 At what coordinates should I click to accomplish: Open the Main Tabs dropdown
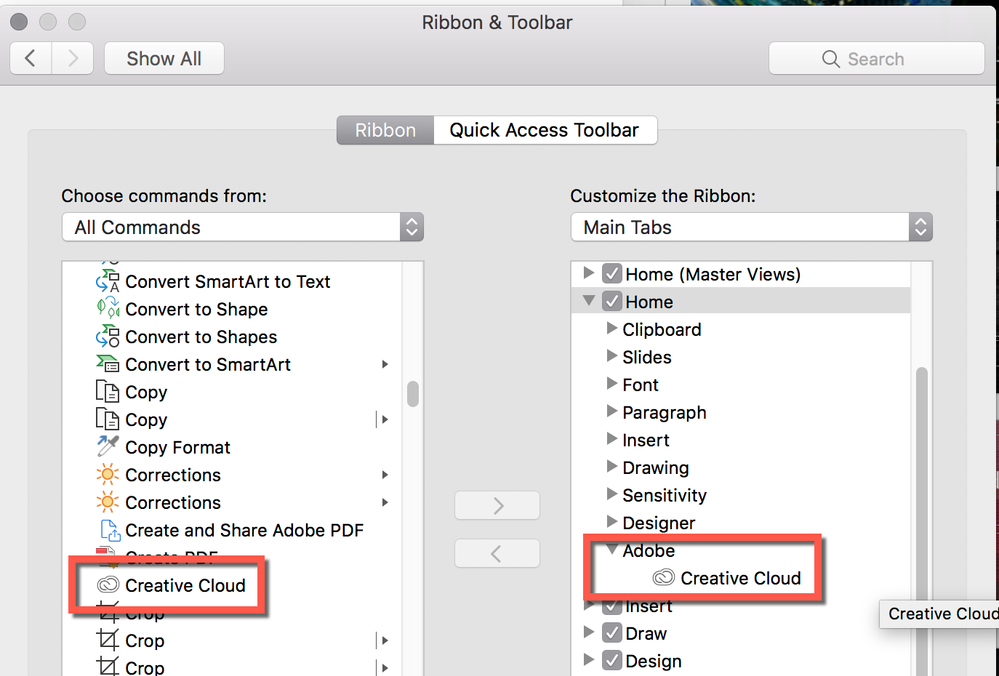pos(751,227)
